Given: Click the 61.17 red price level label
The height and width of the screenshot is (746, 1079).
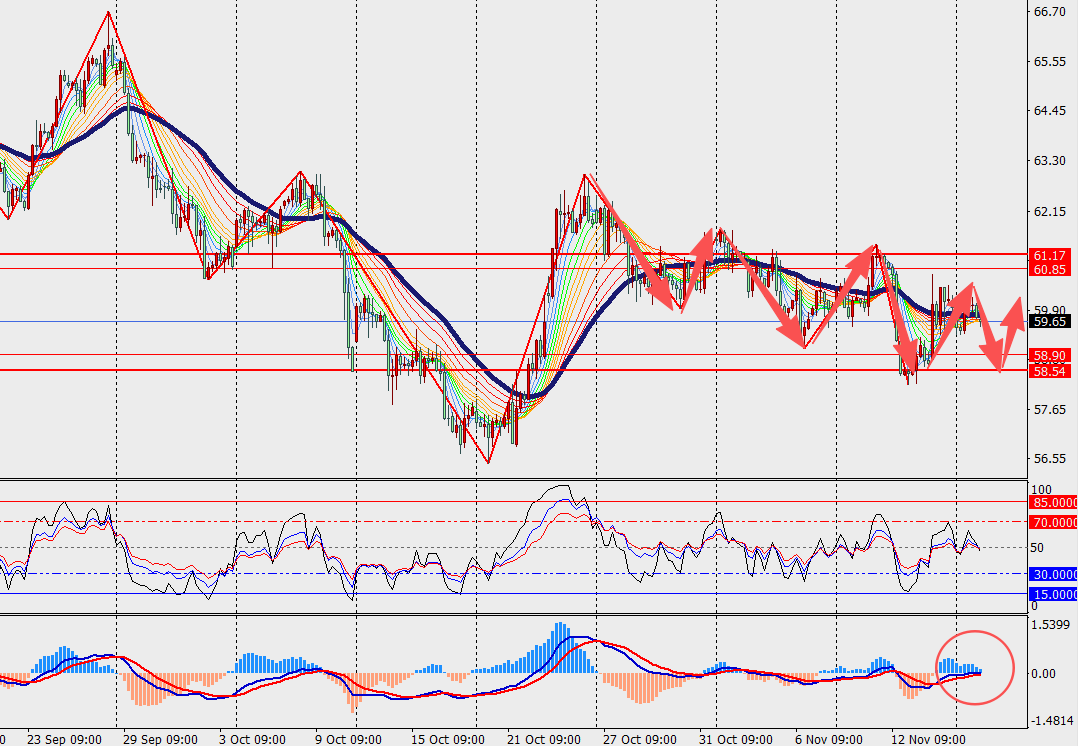Looking at the screenshot, I should pyautogui.click(x=1048, y=256).
